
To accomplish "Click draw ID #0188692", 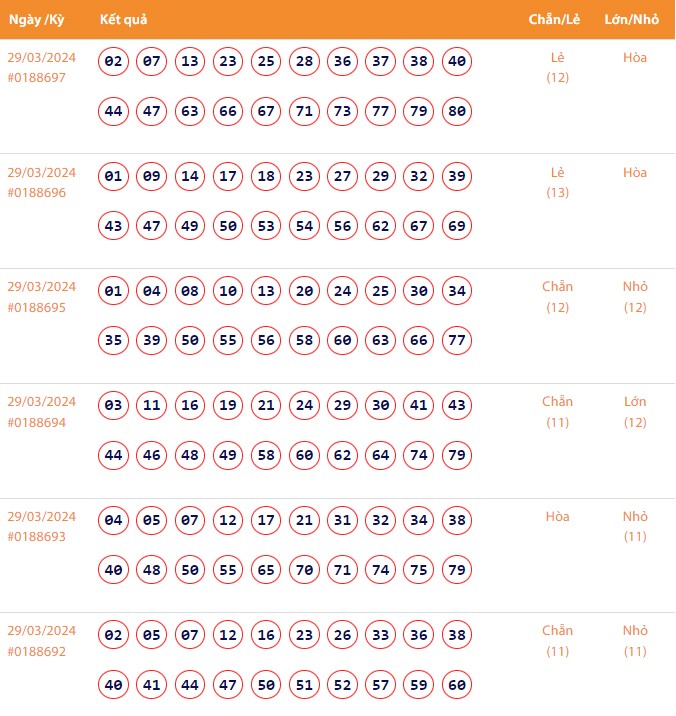I will point(36,651).
